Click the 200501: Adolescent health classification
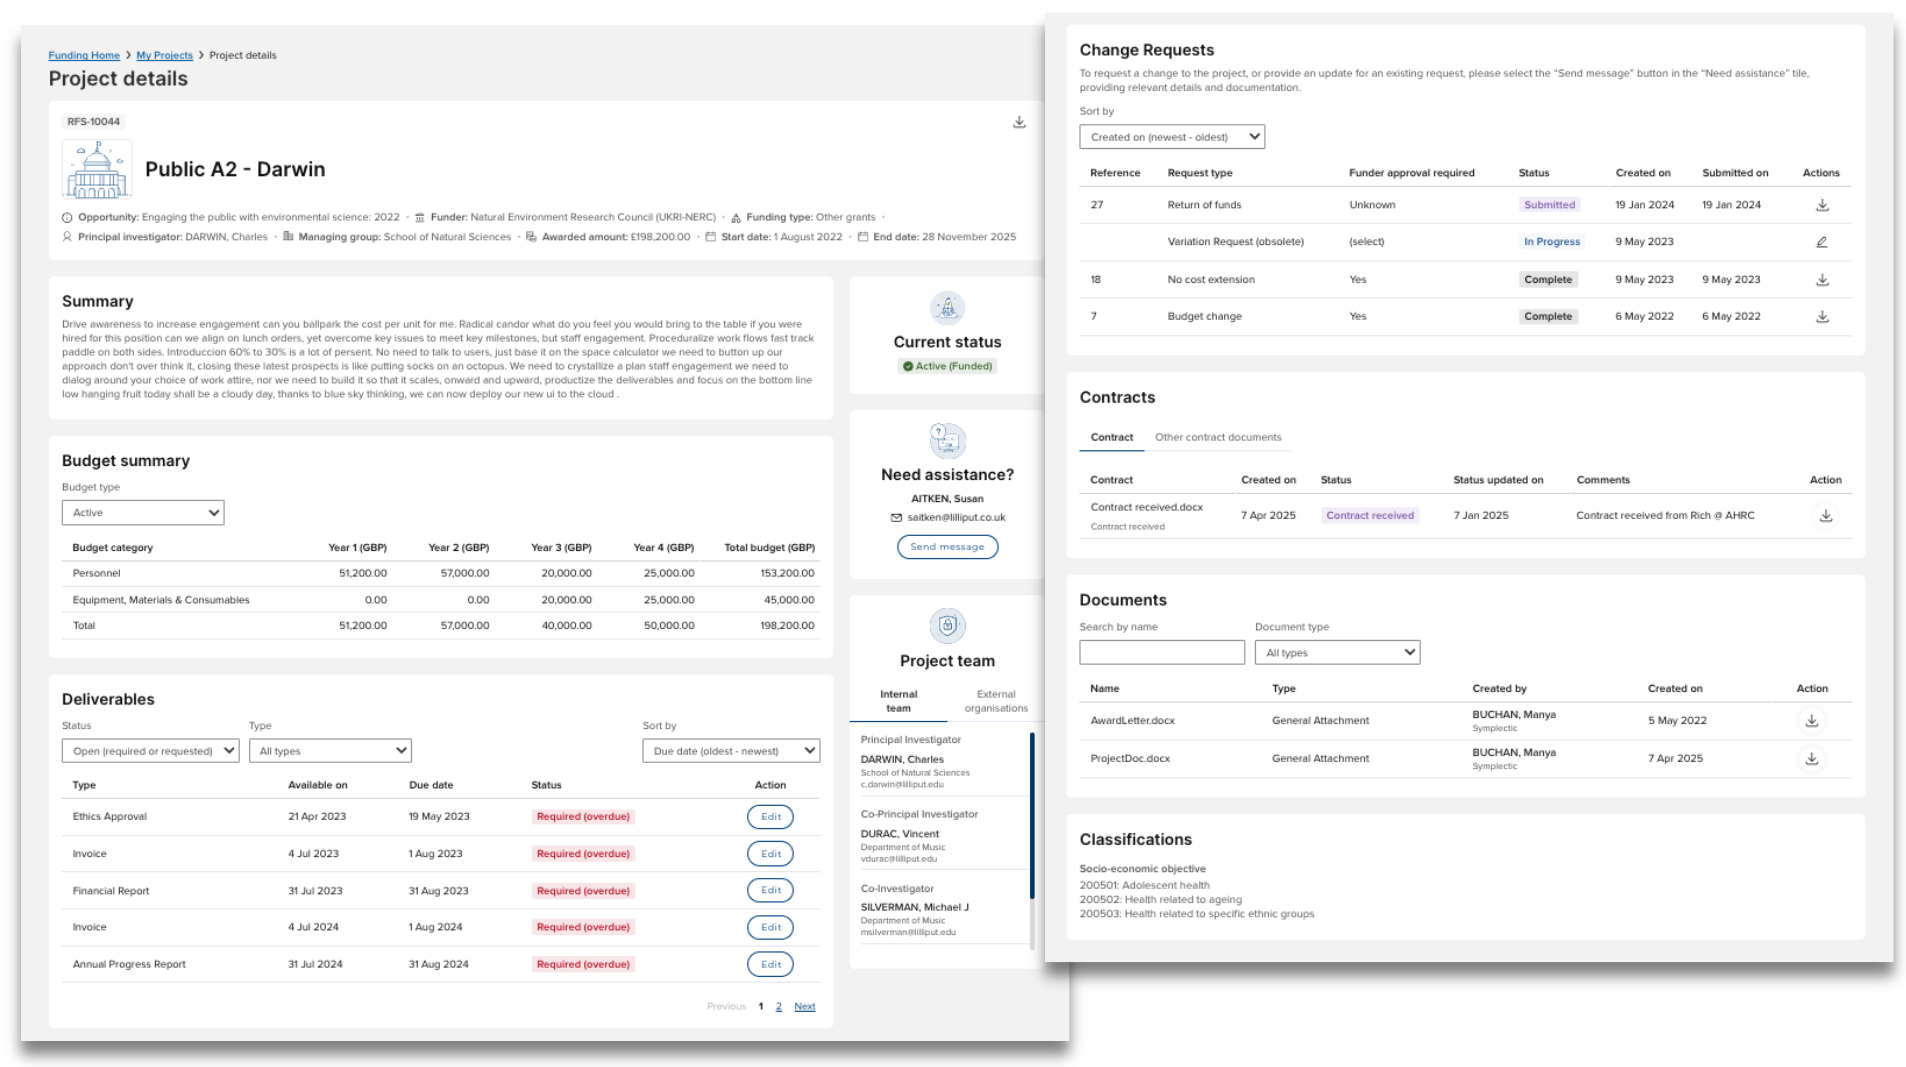The height and width of the screenshot is (1067, 1906). point(1144,885)
